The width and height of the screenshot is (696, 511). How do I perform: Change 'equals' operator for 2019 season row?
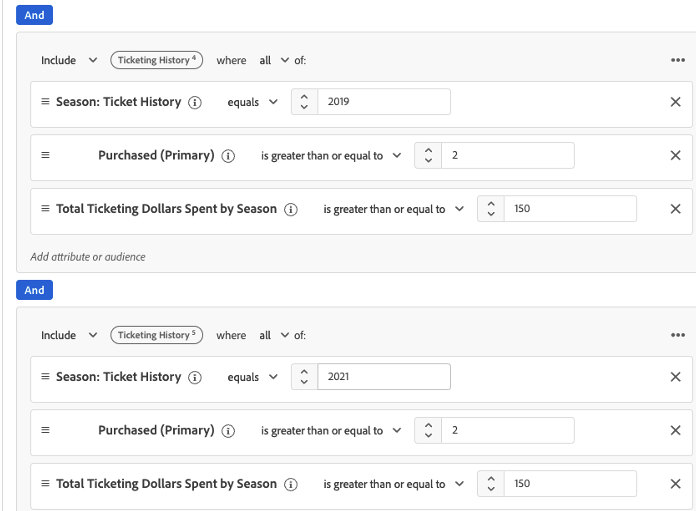tap(252, 102)
